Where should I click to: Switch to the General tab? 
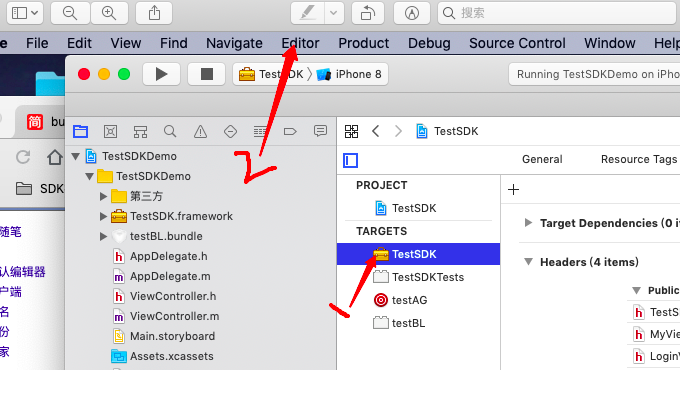tap(542, 159)
